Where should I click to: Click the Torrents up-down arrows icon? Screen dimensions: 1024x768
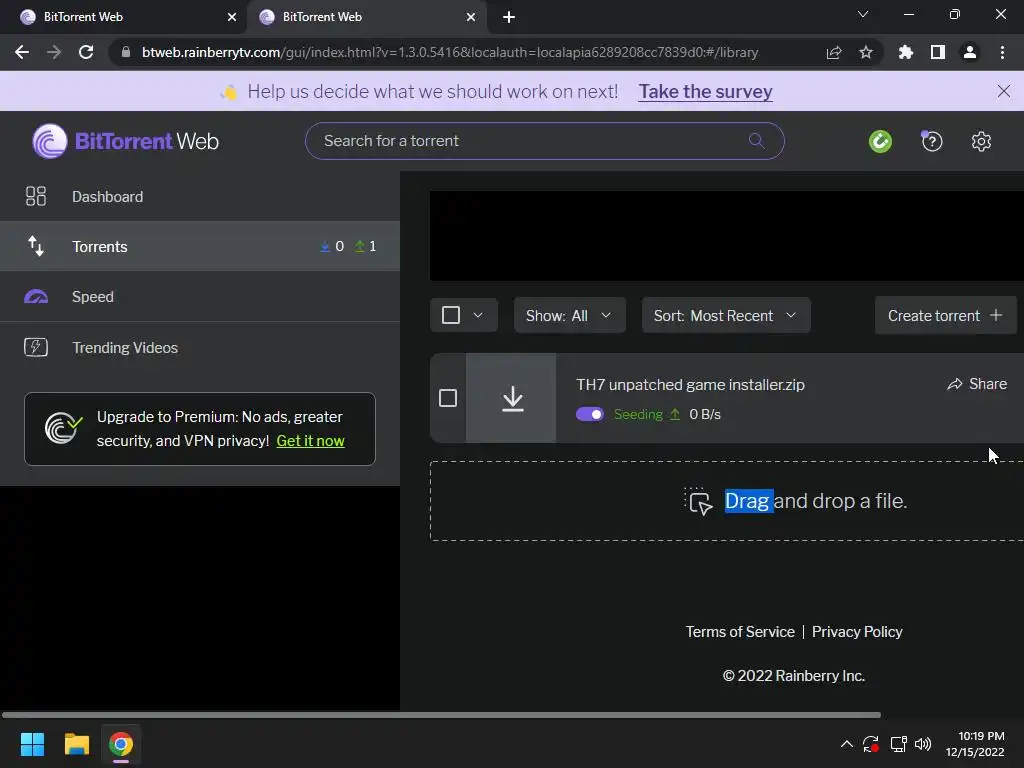tap(36, 246)
